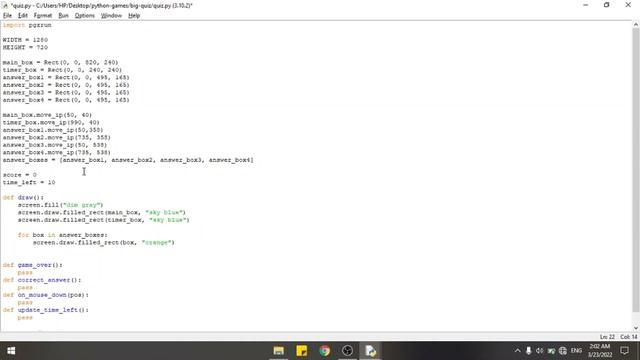This screenshot has height=360, width=640.
Task: Click the battery tray icon
Action: point(551,351)
